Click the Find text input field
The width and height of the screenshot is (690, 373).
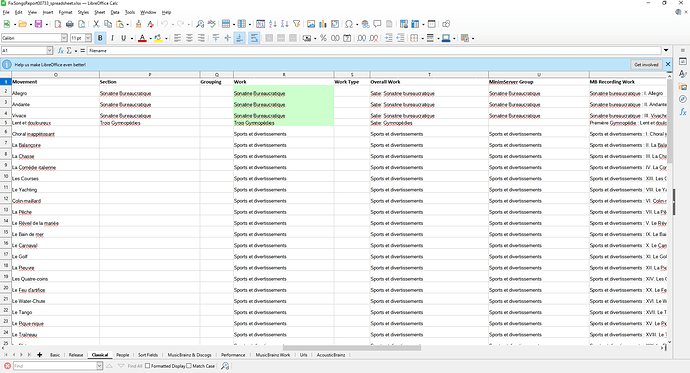tap(54, 366)
